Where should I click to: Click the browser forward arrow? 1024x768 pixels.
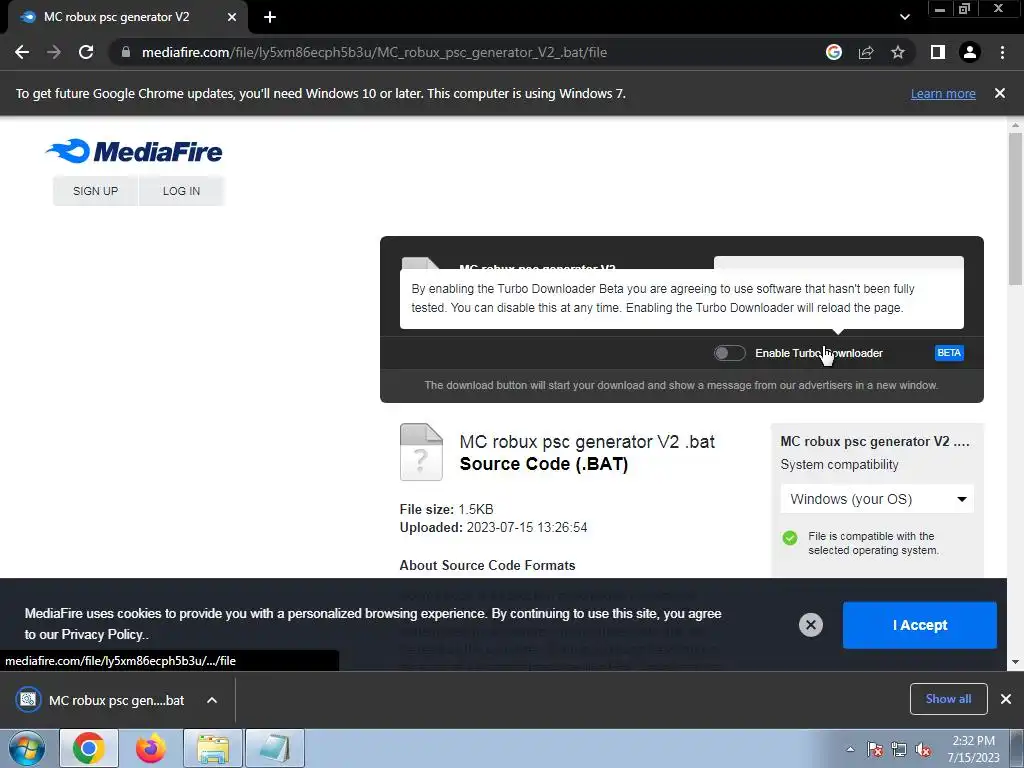54,52
